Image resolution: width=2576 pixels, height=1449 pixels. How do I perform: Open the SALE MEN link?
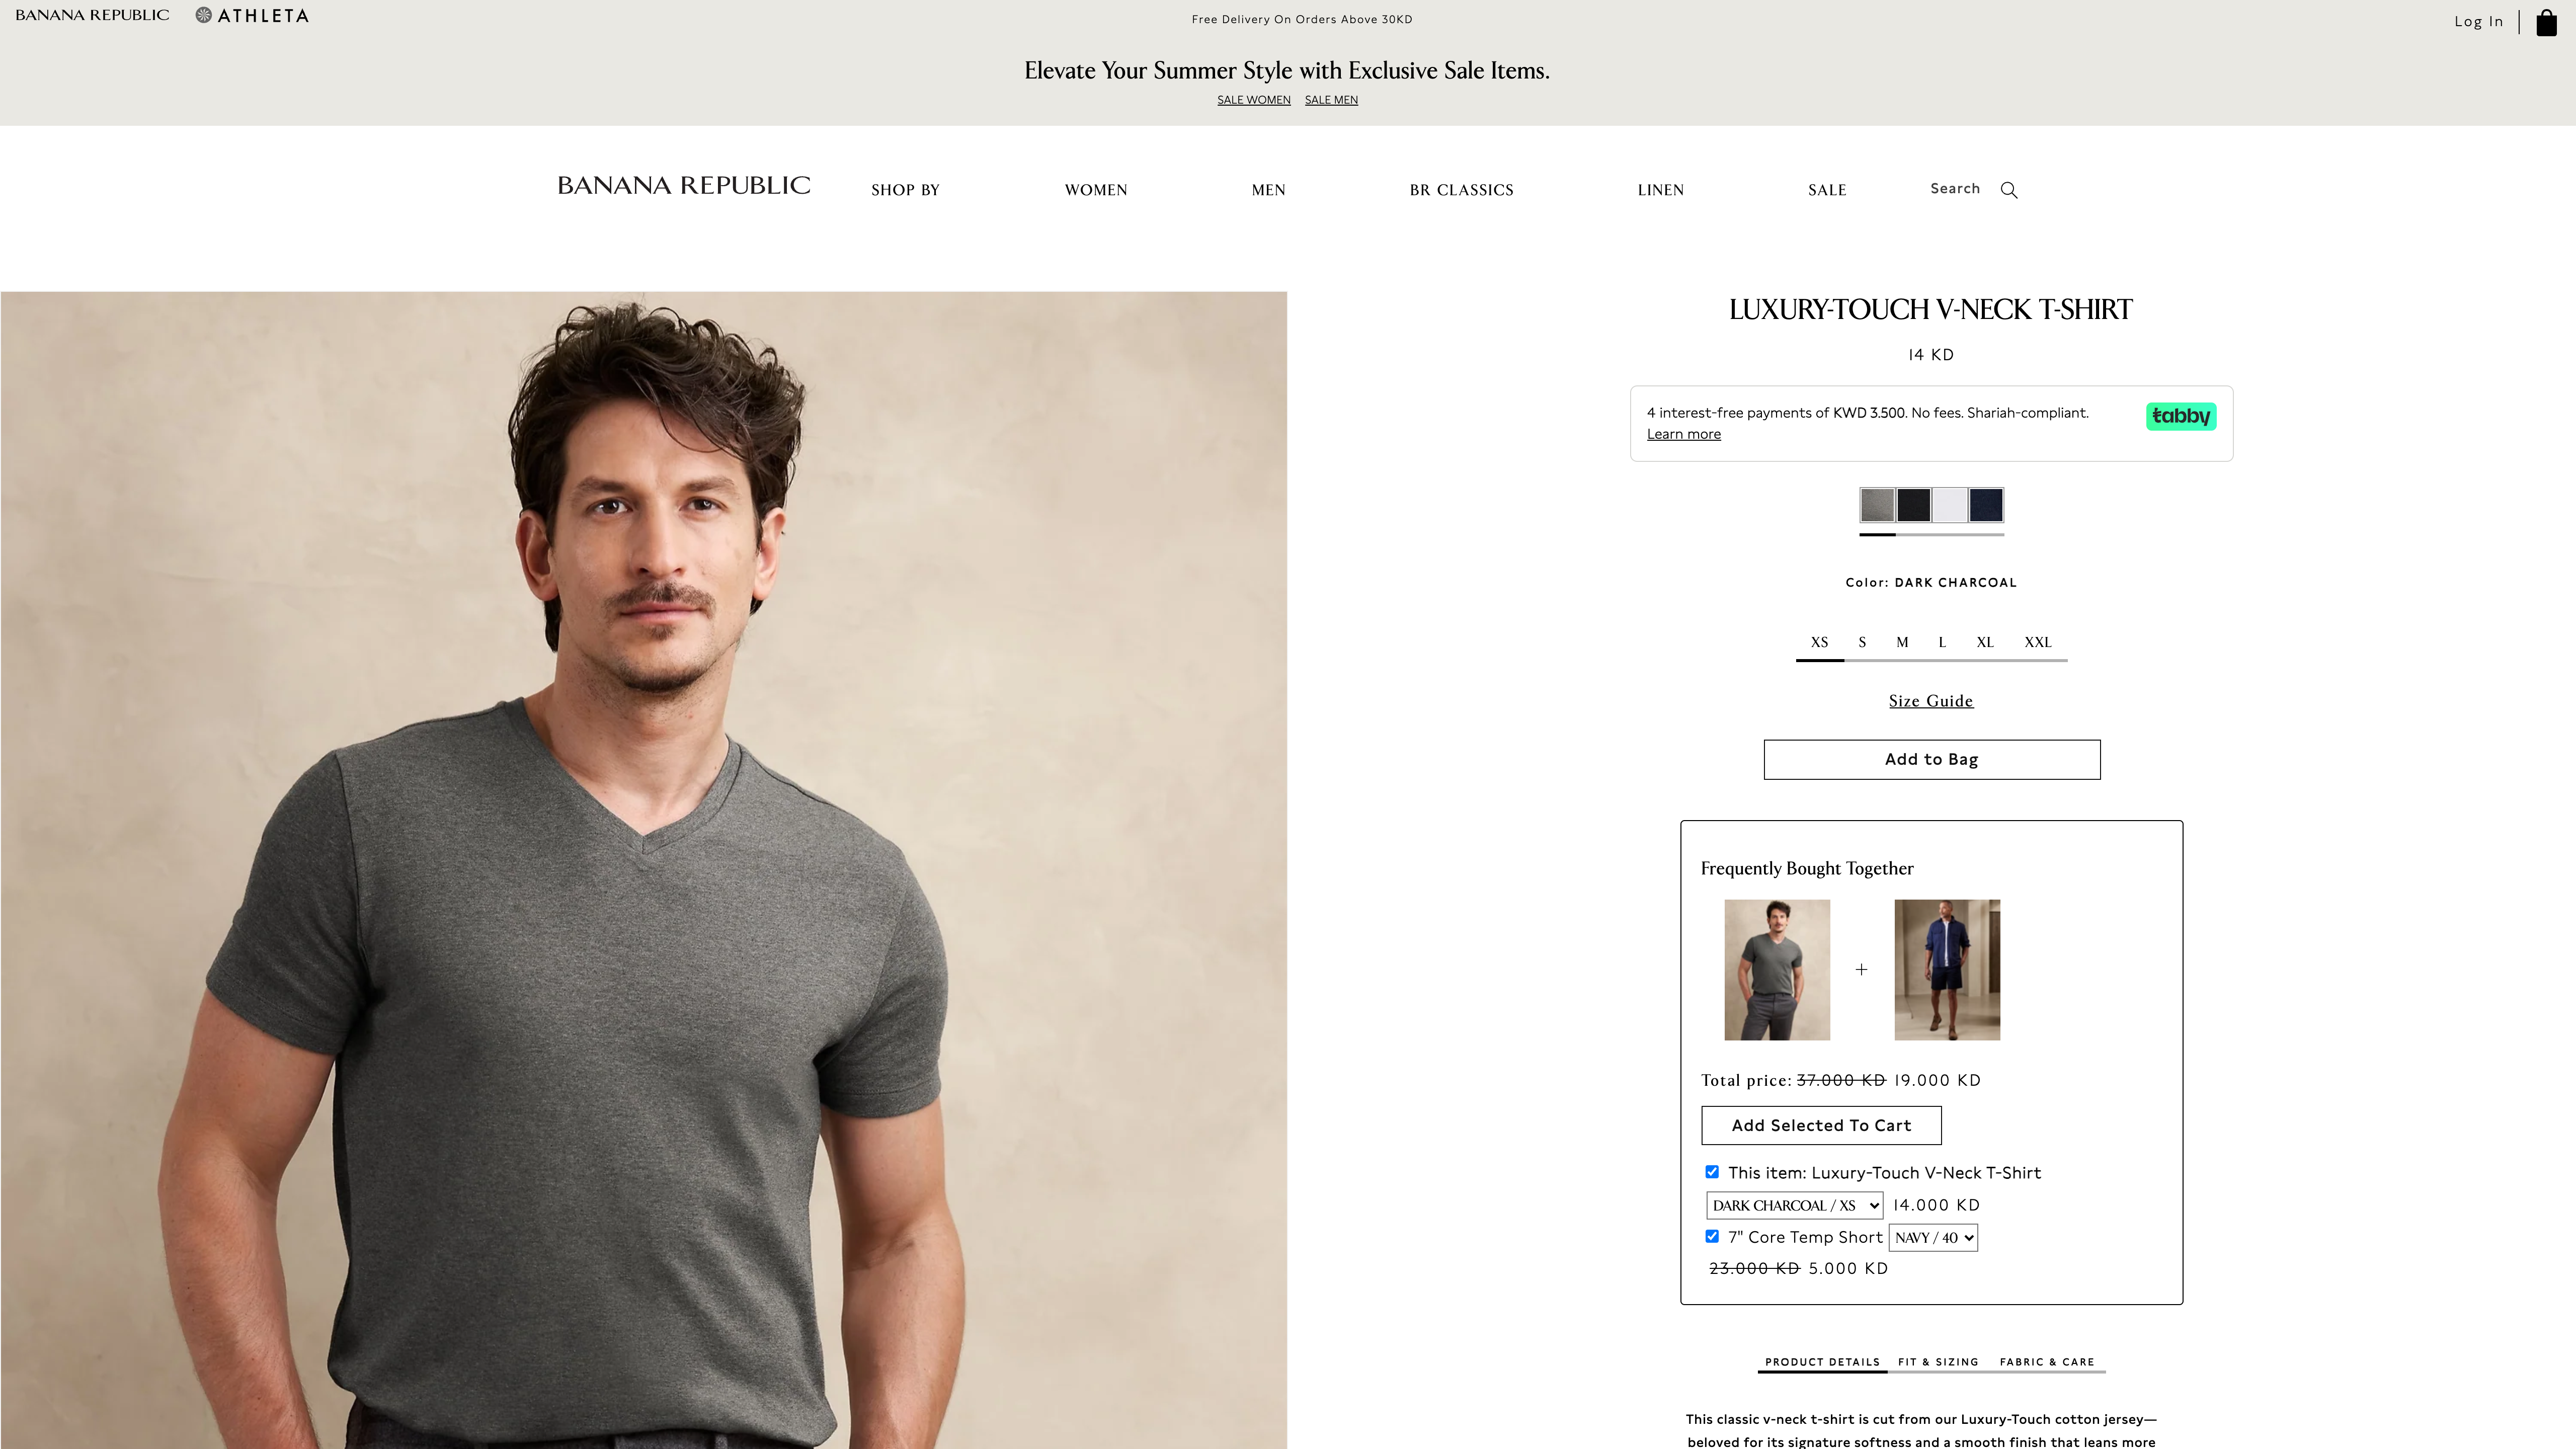click(1330, 99)
